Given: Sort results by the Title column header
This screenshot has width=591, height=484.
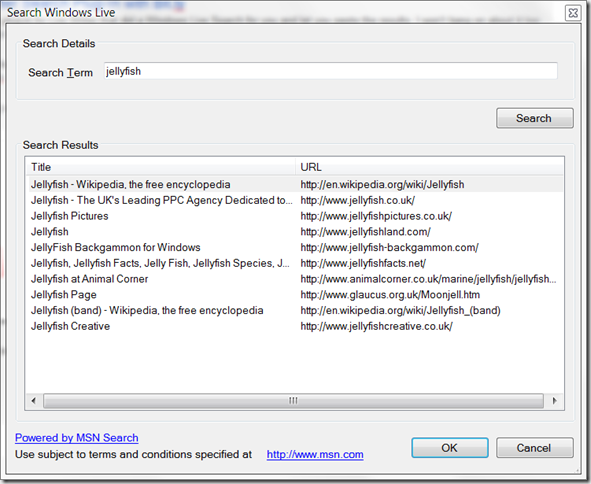Looking at the screenshot, I should (161, 167).
